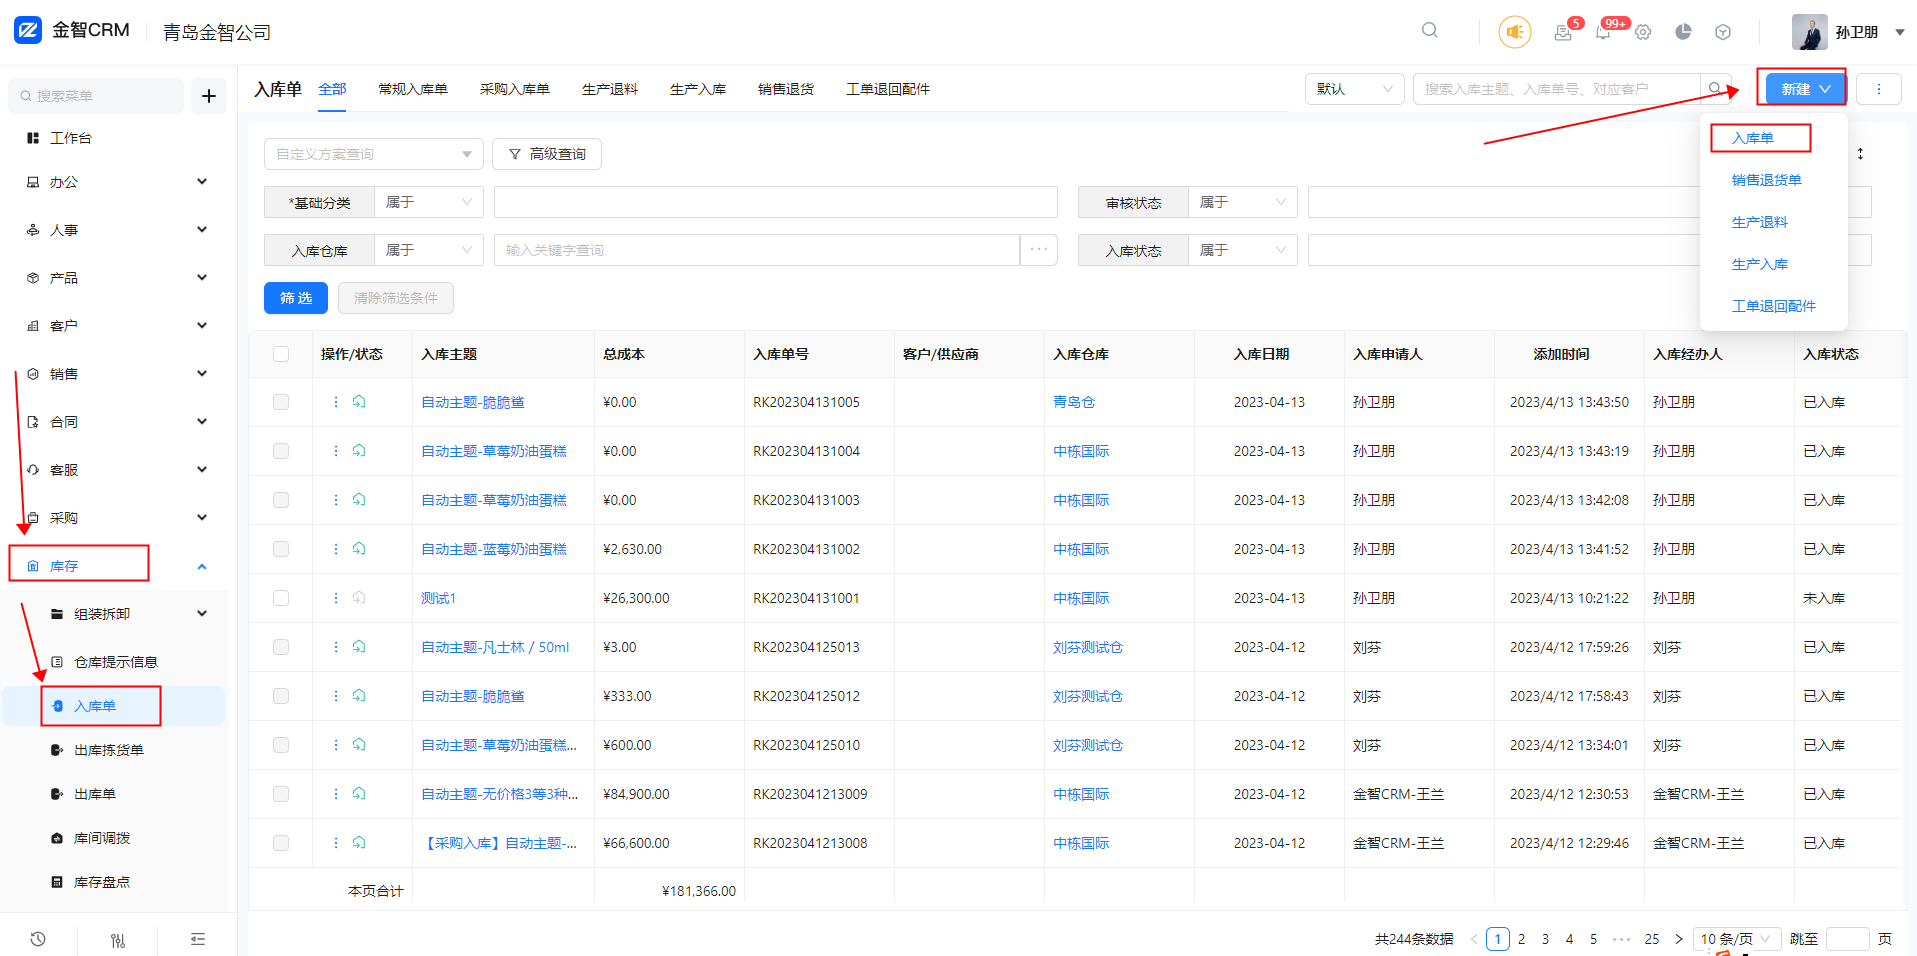Open the pie chart statistics icon
Image resolution: width=1917 pixels, height=956 pixels.
coord(1683,32)
